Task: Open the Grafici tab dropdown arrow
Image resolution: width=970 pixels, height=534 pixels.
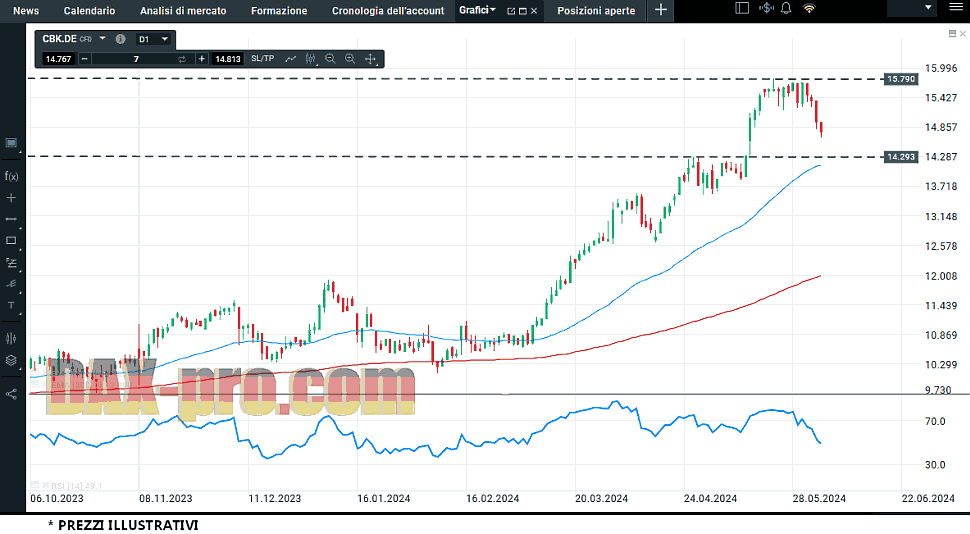Action: (x=493, y=10)
